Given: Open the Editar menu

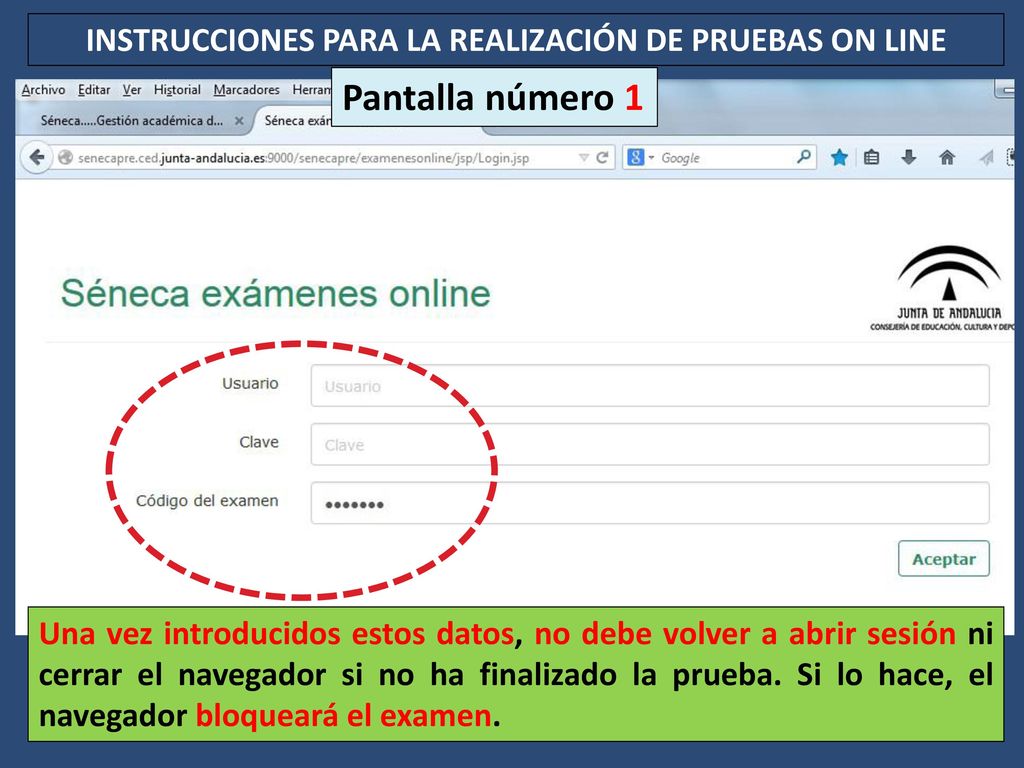Looking at the screenshot, I should click(x=94, y=90).
